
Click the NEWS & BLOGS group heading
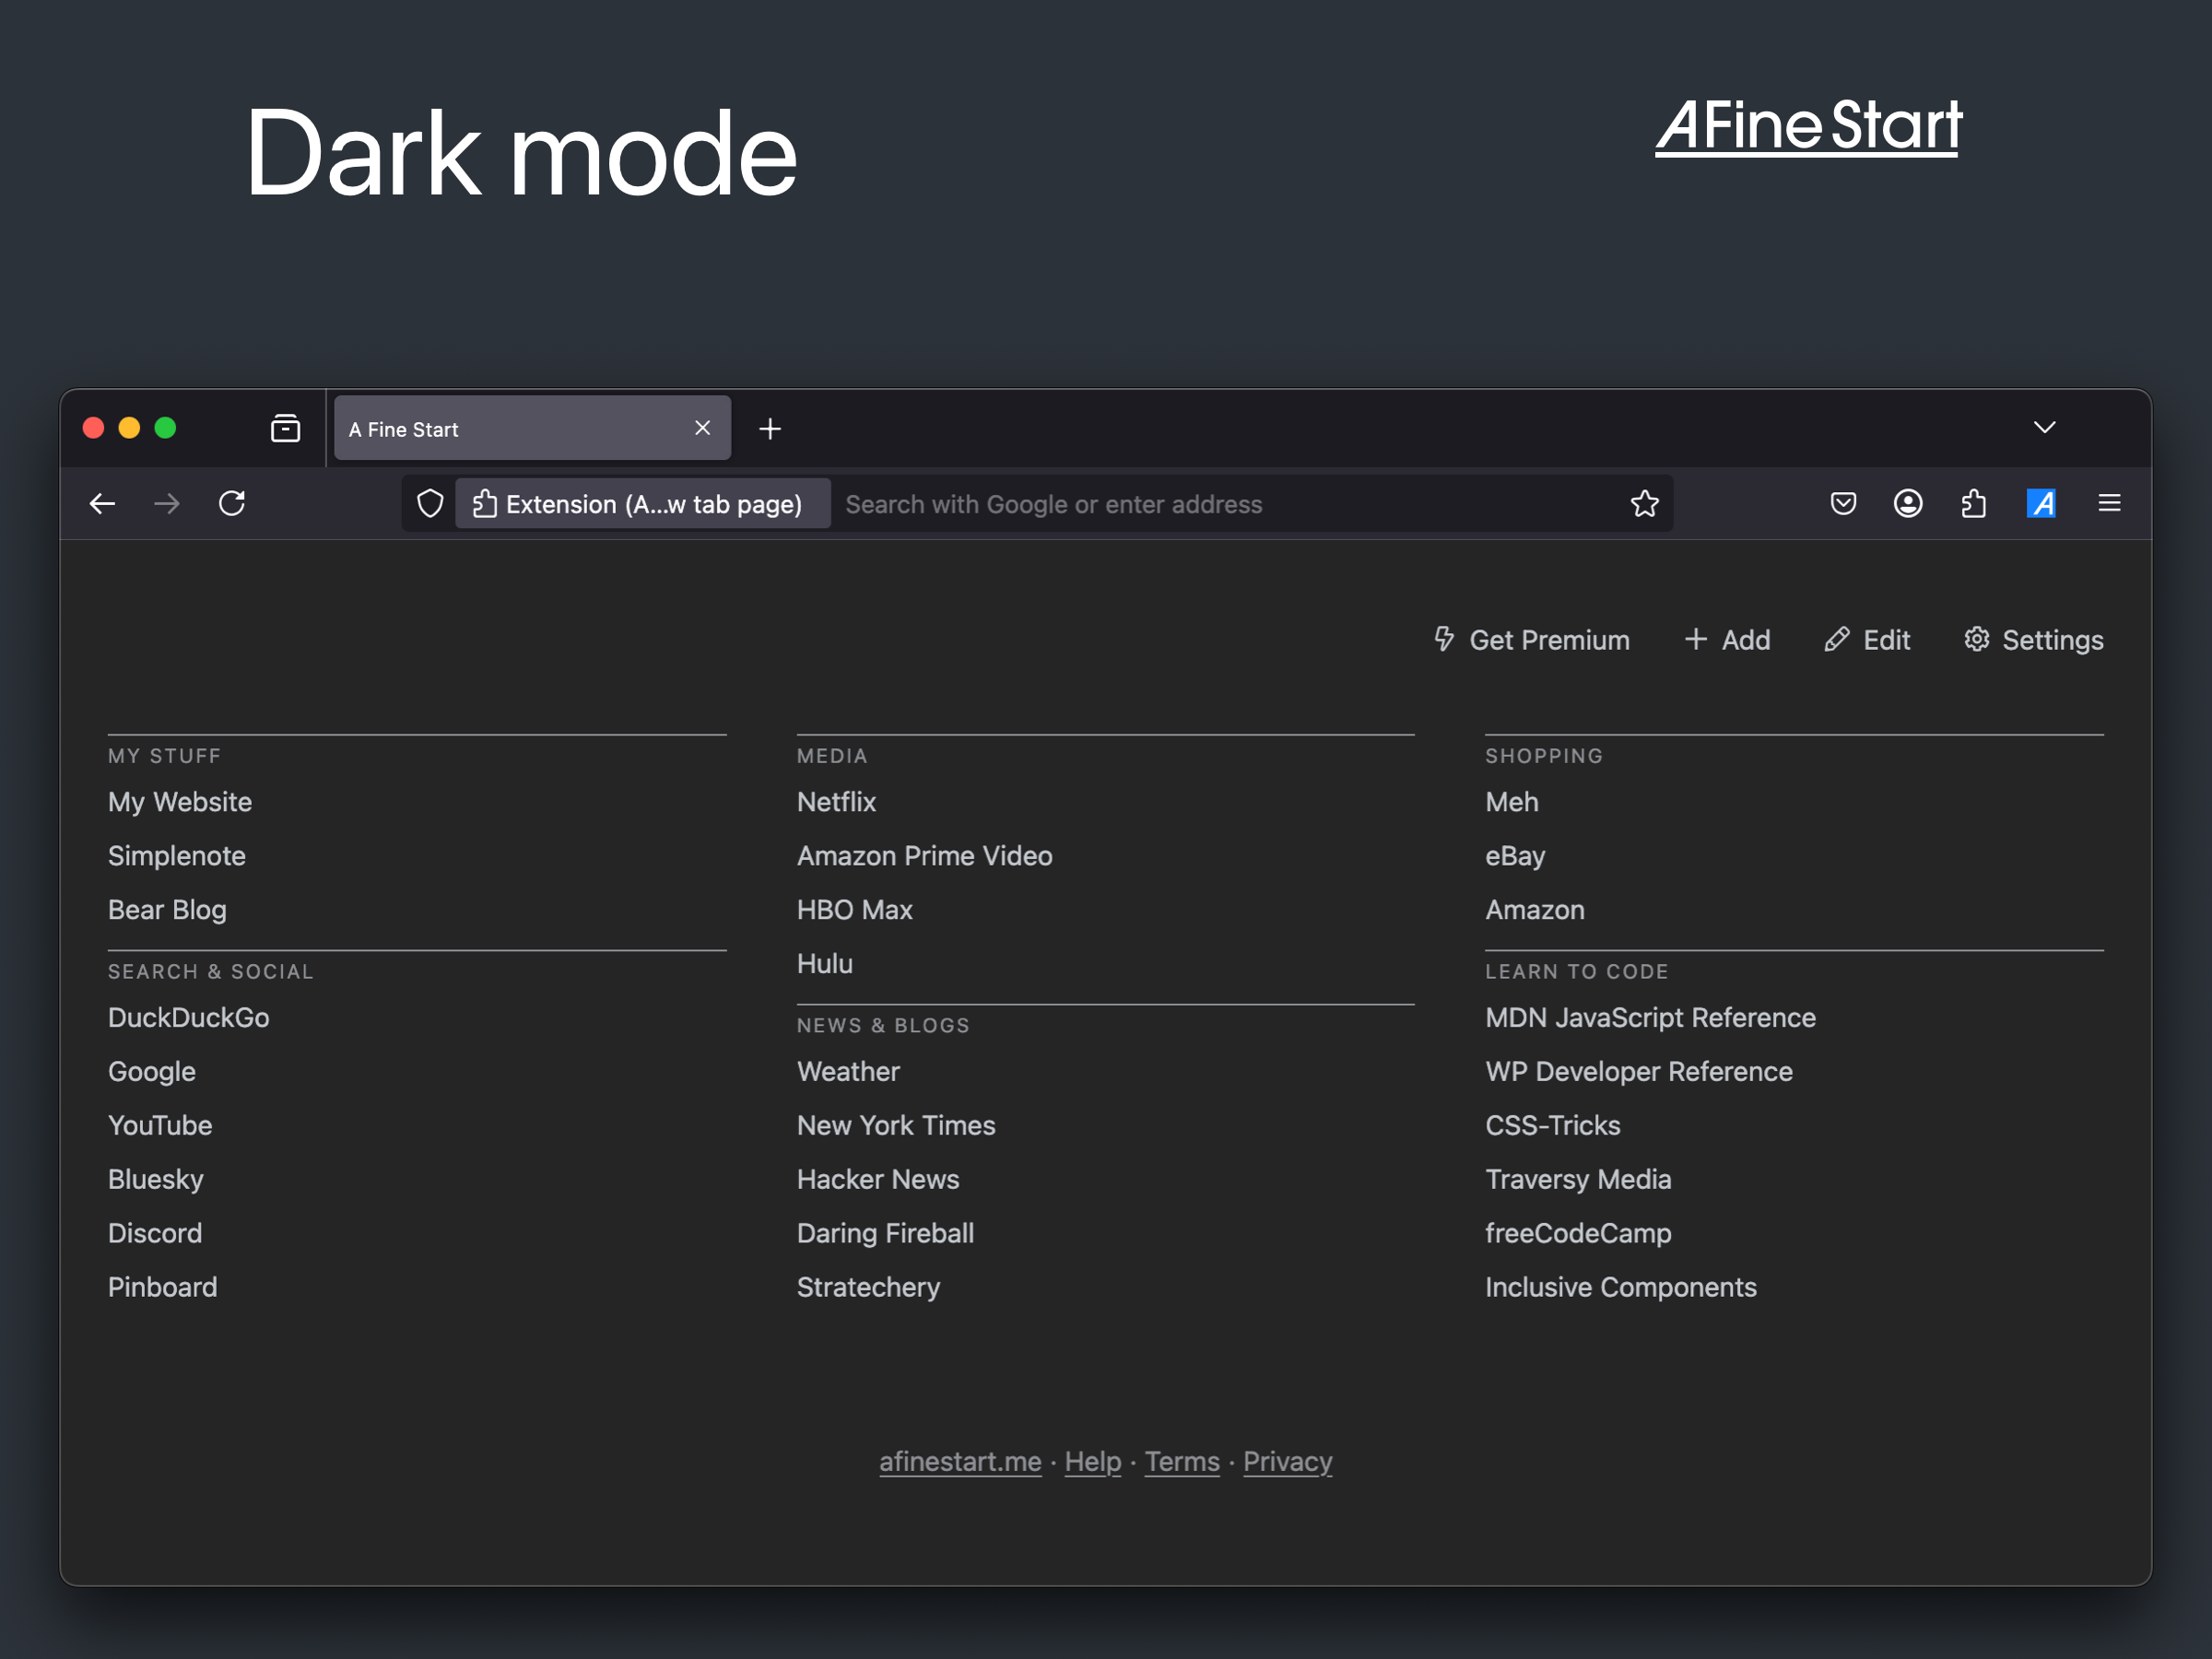pyautogui.click(x=883, y=1026)
